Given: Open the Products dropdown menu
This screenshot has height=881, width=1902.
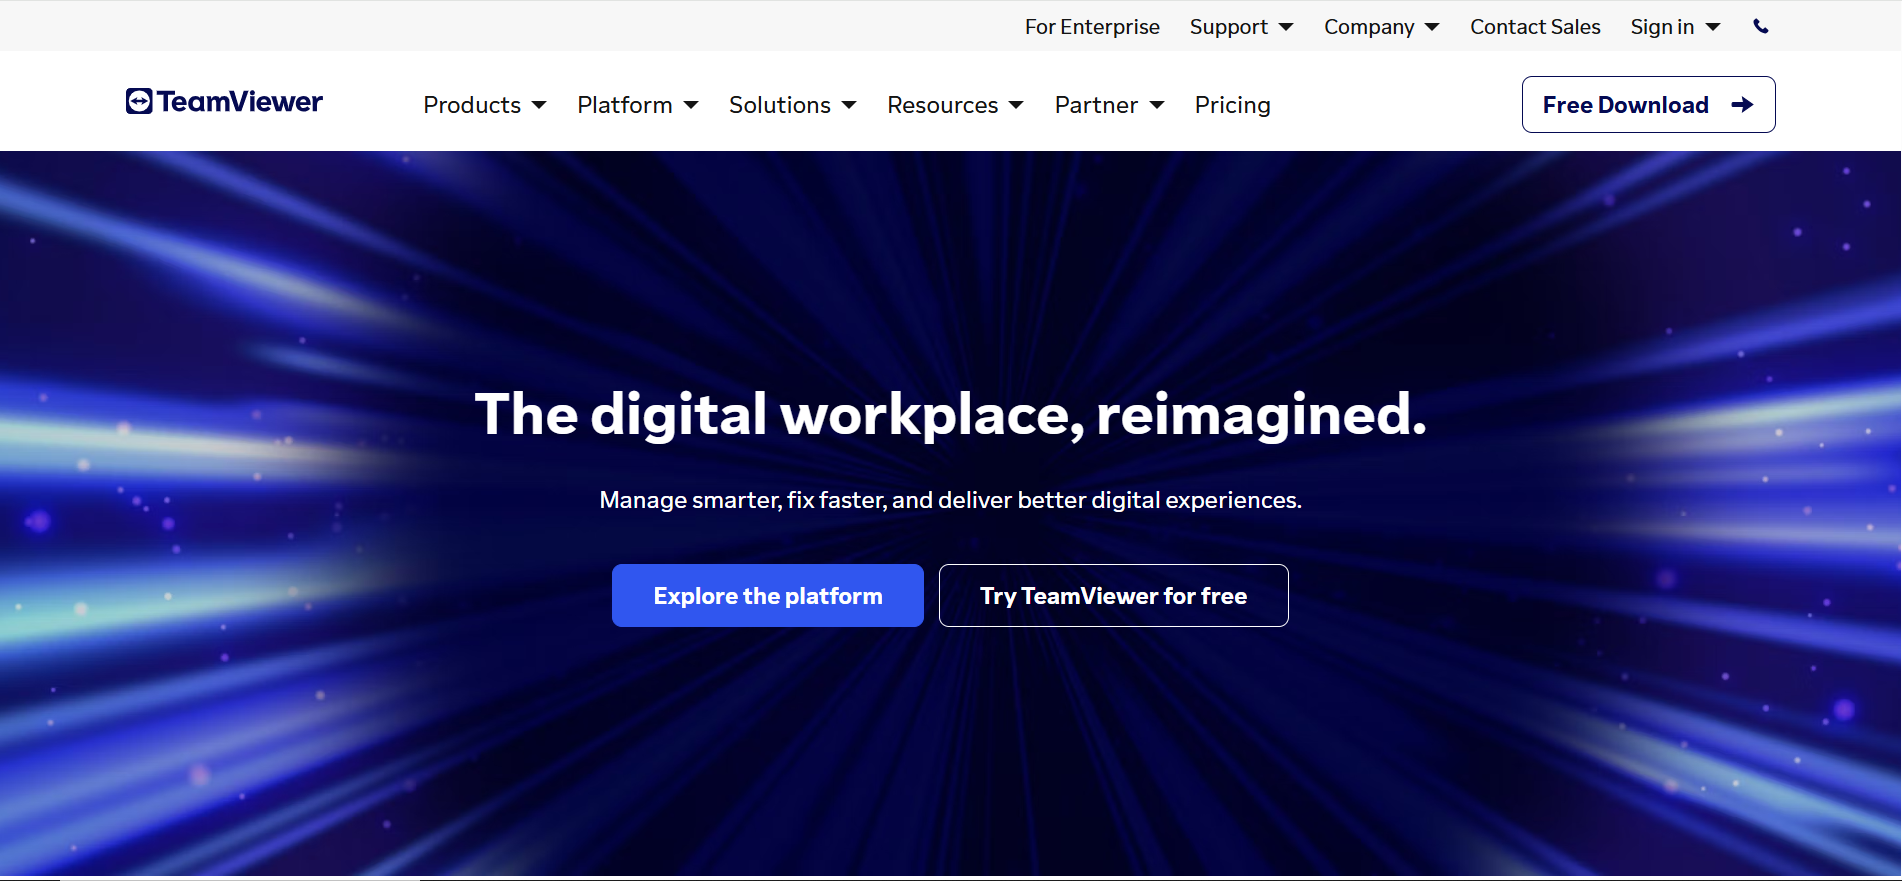Looking at the screenshot, I should point(485,105).
